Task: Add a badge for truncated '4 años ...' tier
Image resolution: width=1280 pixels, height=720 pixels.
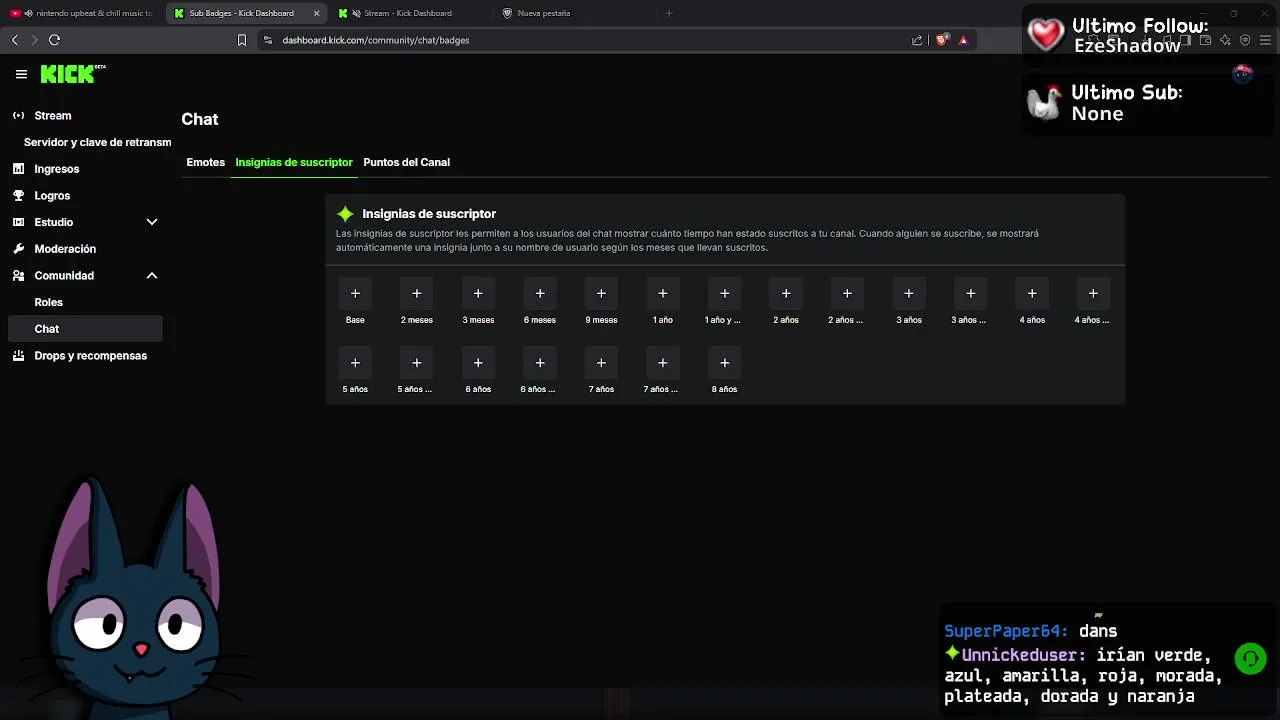Action: click(x=1093, y=293)
